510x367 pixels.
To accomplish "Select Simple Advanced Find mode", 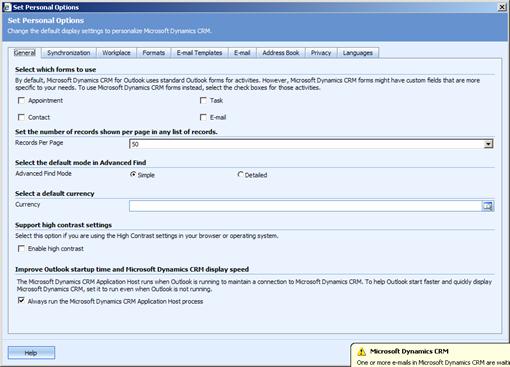I will (x=133, y=174).
